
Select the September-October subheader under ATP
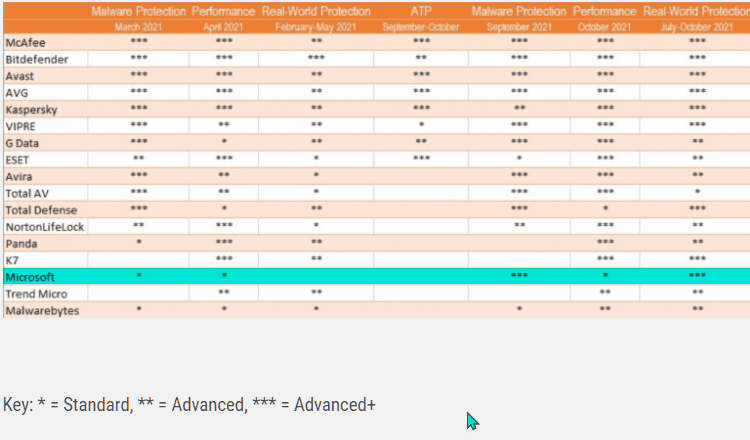[421, 27]
